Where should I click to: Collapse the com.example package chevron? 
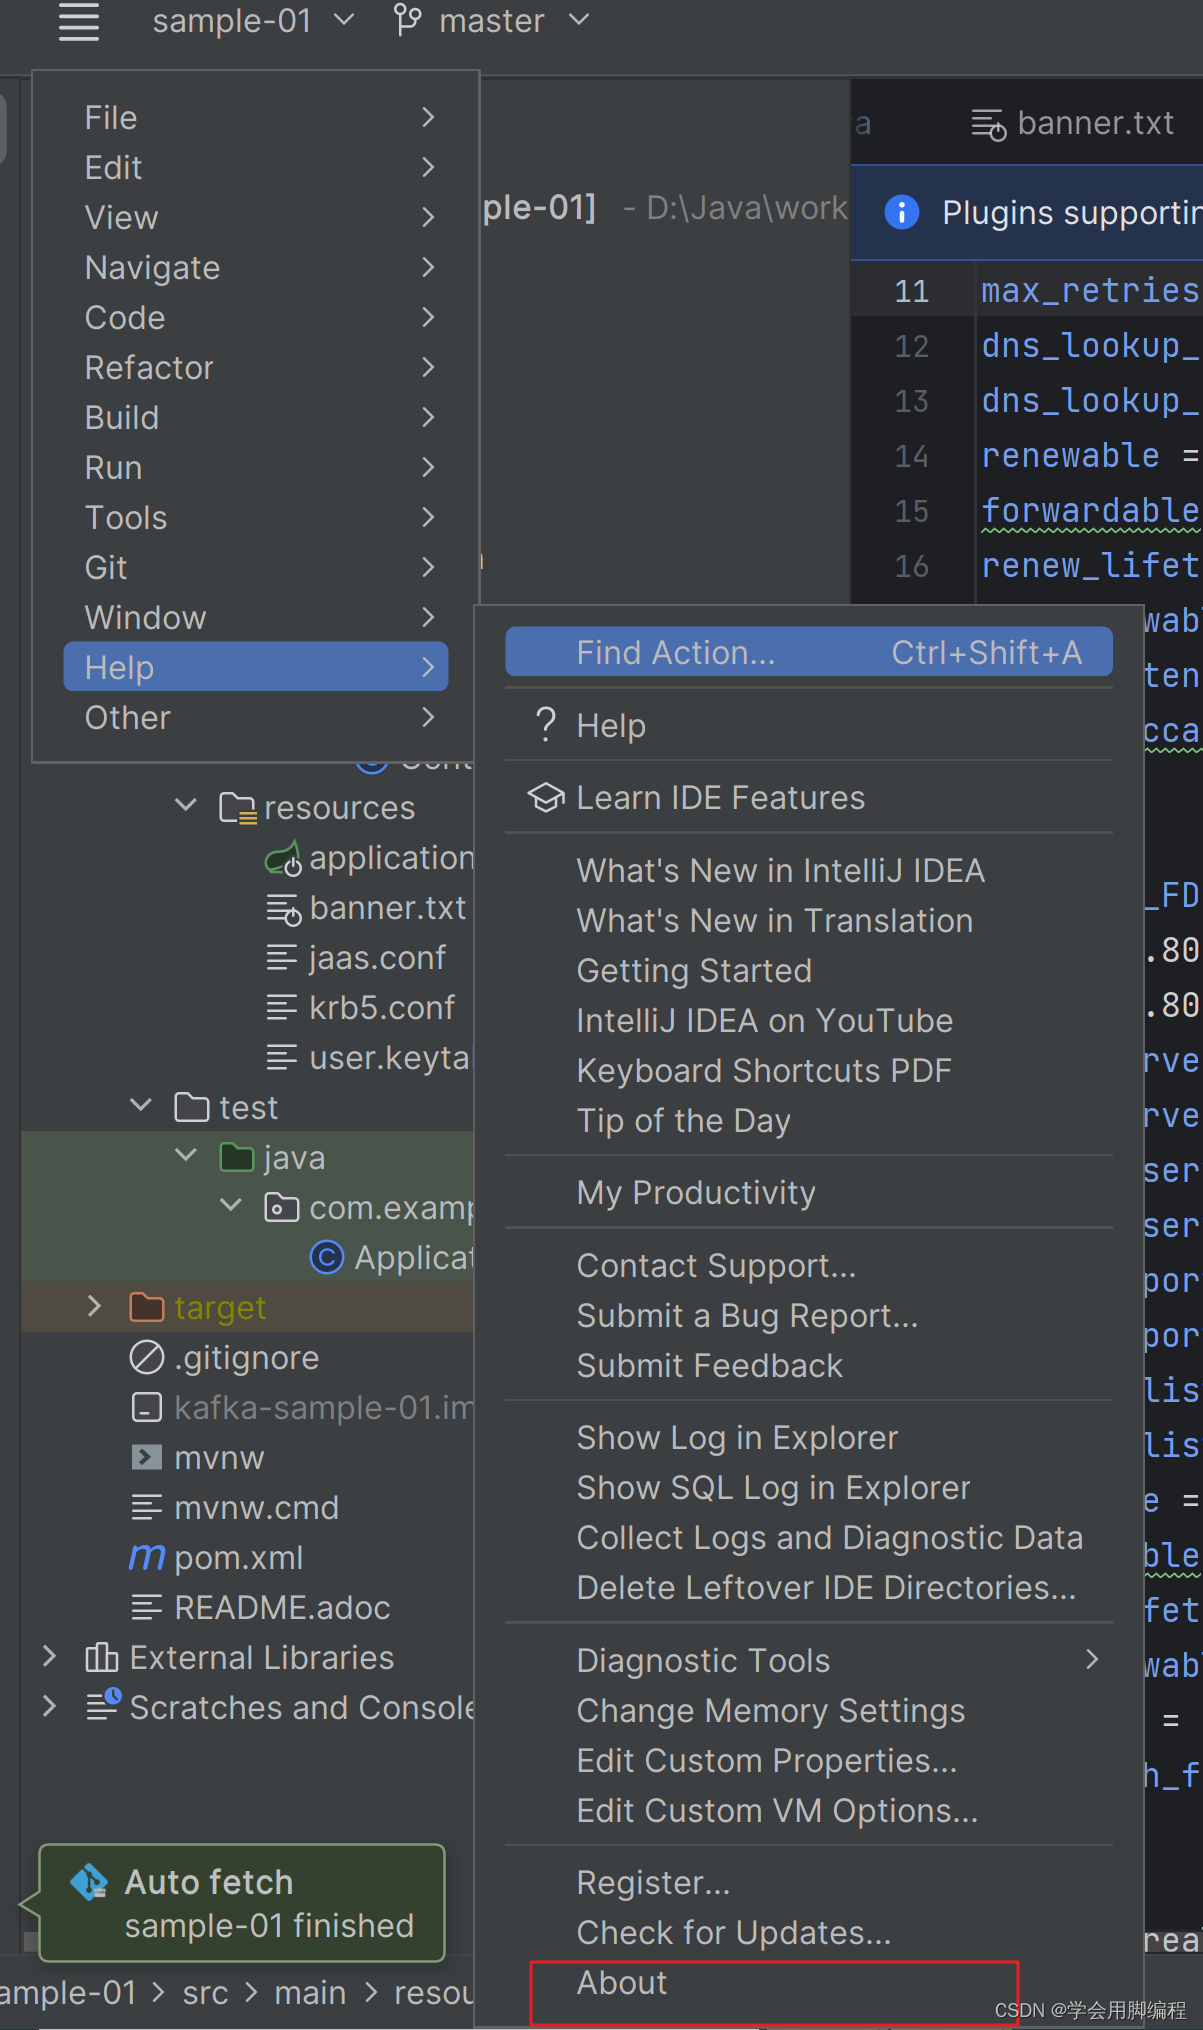pyautogui.click(x=231, y=1205)
